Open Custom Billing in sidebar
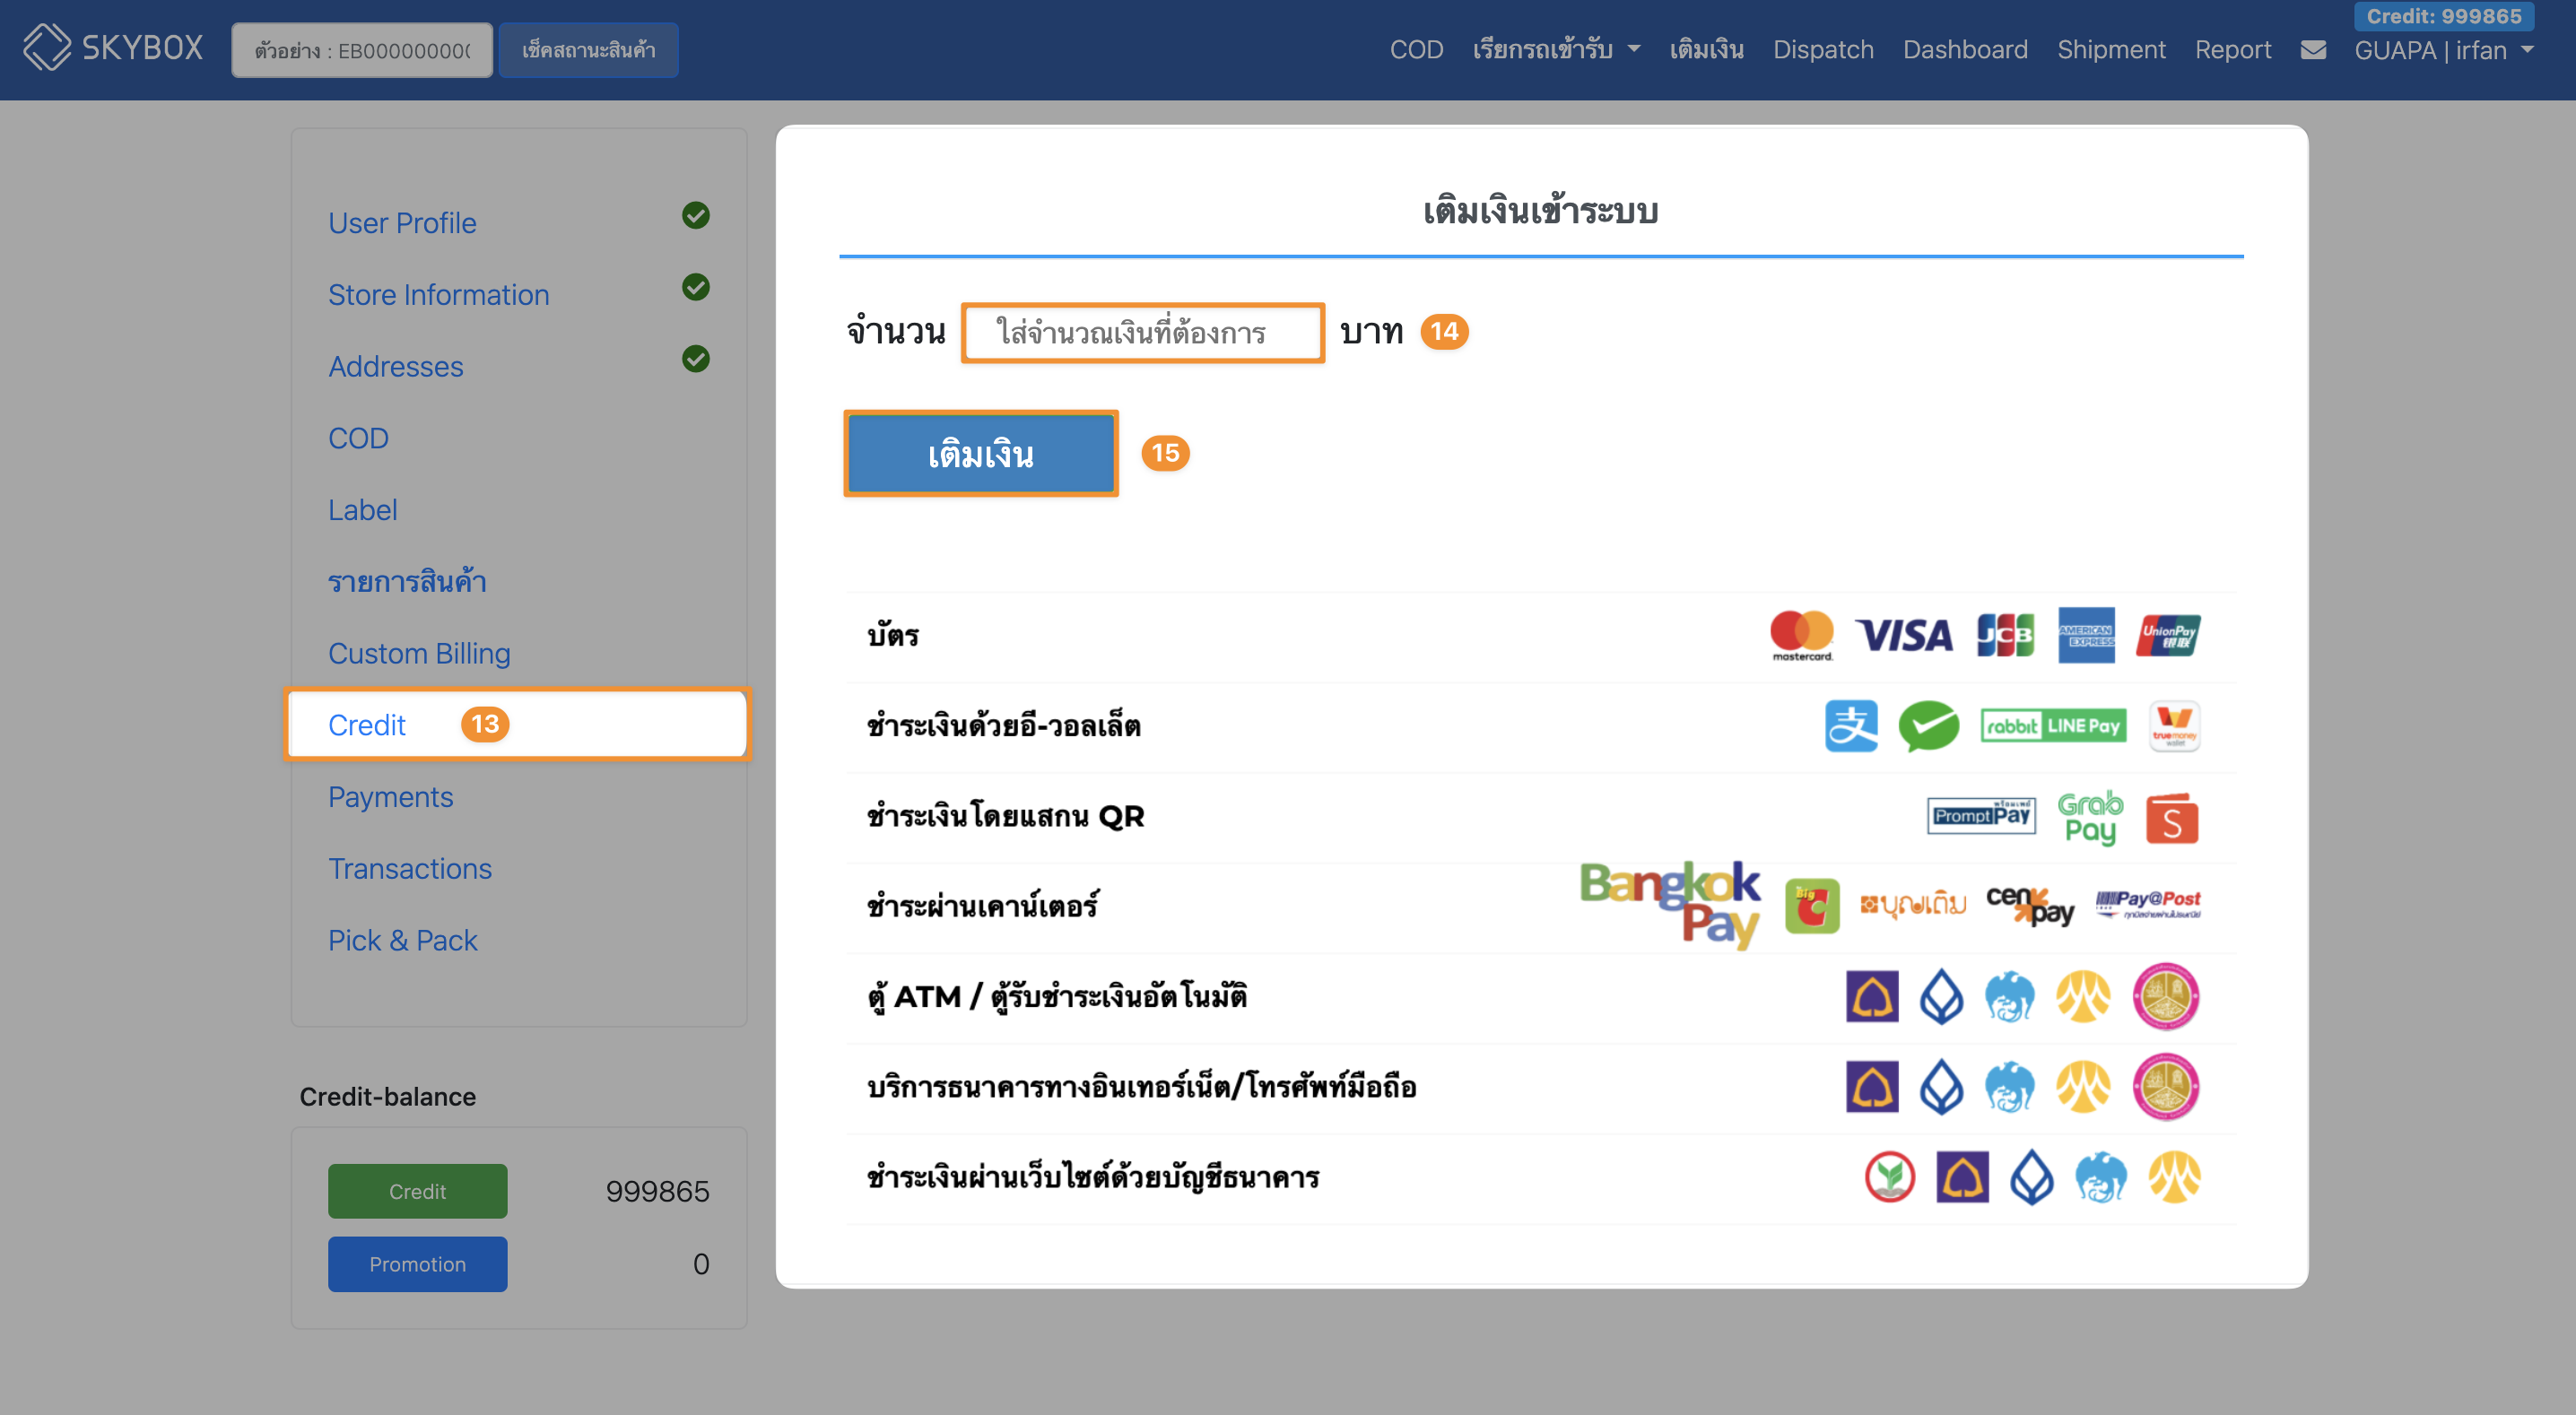 click(x=419, y=653)
